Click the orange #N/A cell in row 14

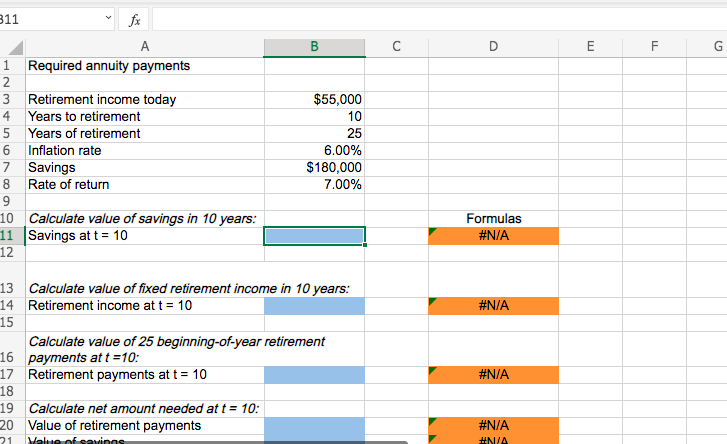point(493,306)
